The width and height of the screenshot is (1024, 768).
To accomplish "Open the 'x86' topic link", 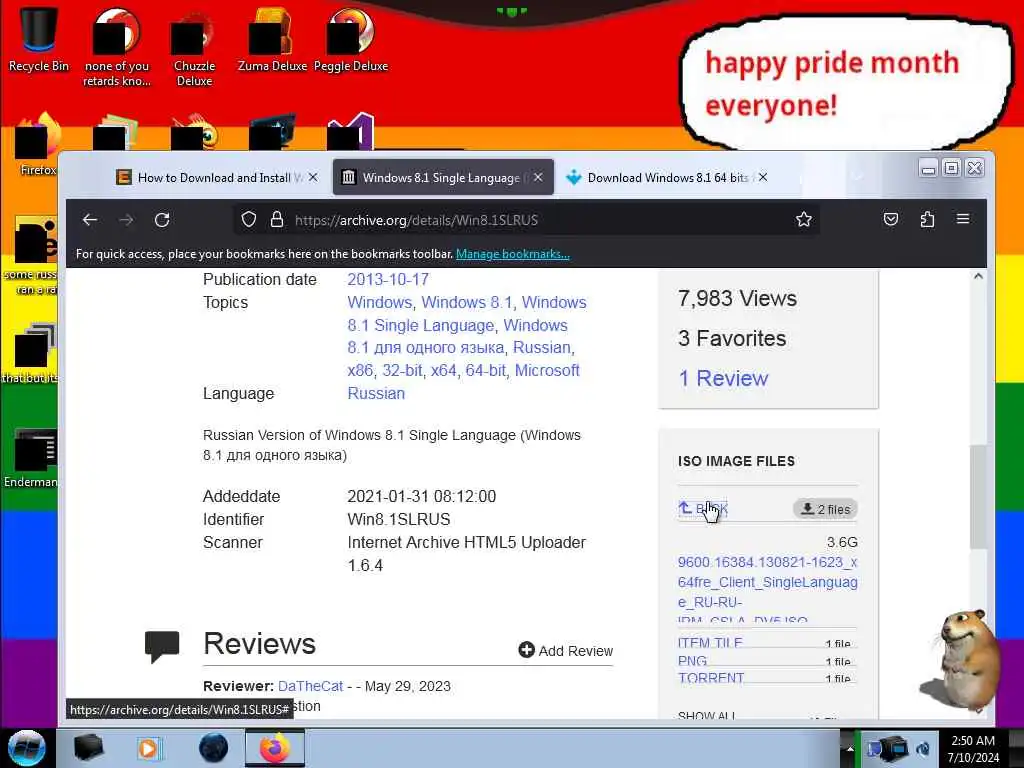I will 360,370.
